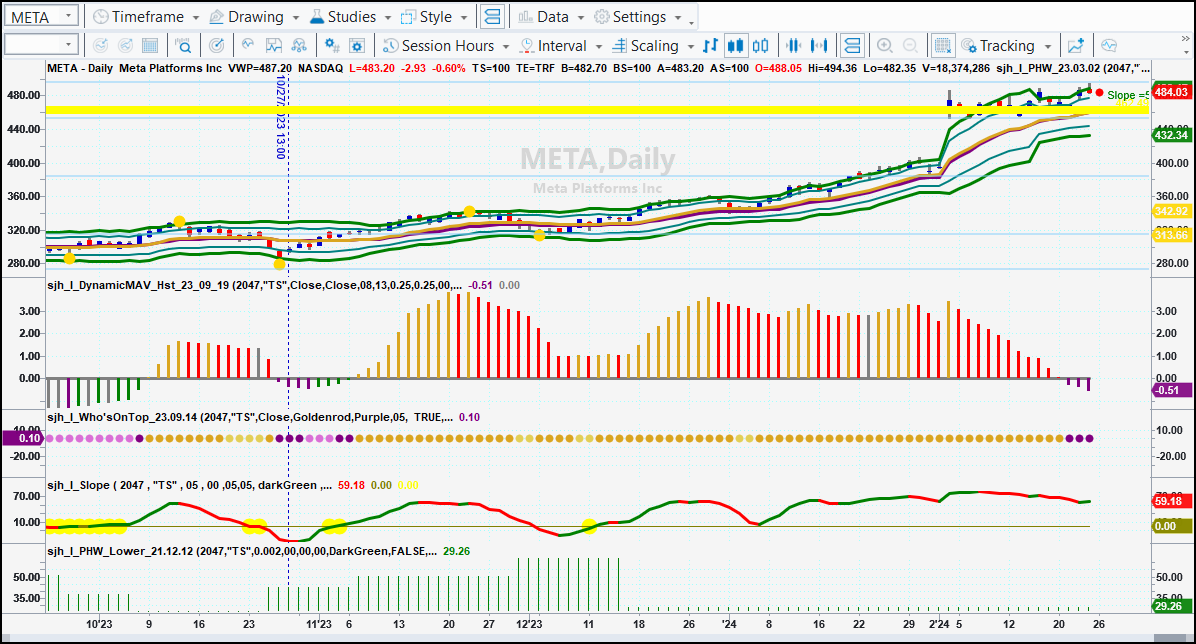Click the green Slope text on price chart
The height and width of the screenshot is (644, 1196).
(1127, 95)
